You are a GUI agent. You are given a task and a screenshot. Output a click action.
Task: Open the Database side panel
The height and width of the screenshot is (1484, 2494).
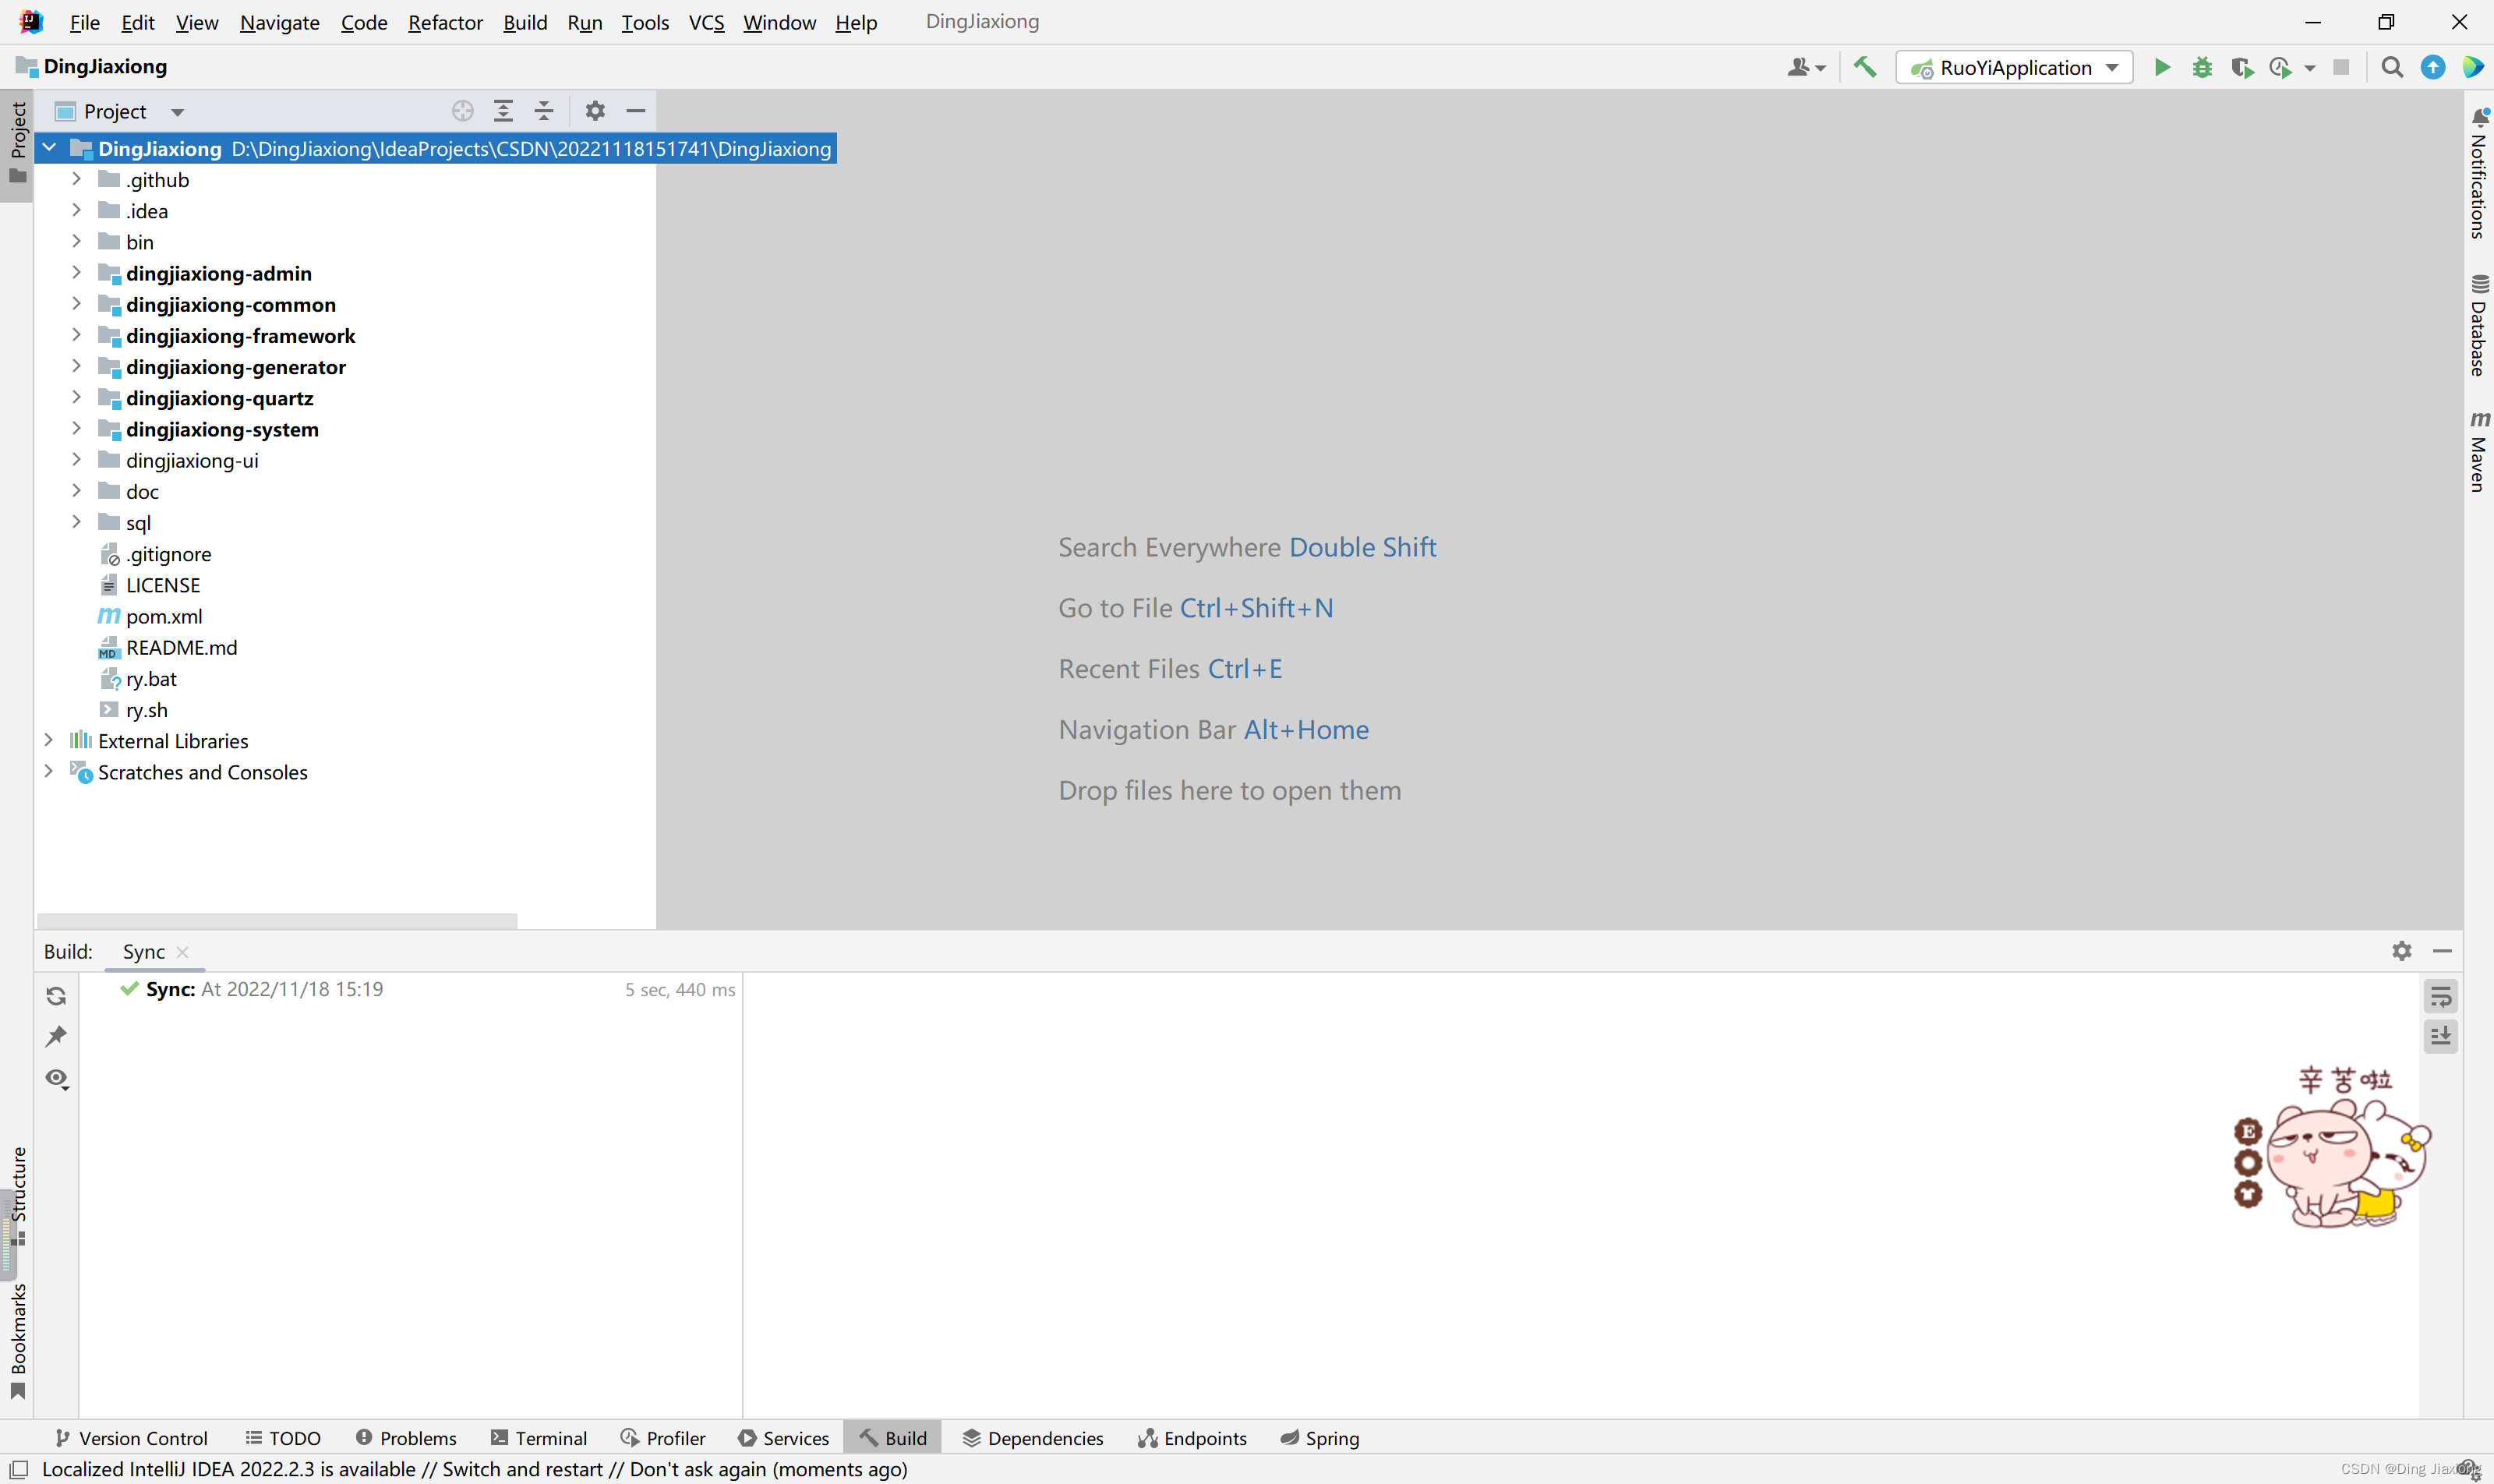click(x=2478, y=325)
